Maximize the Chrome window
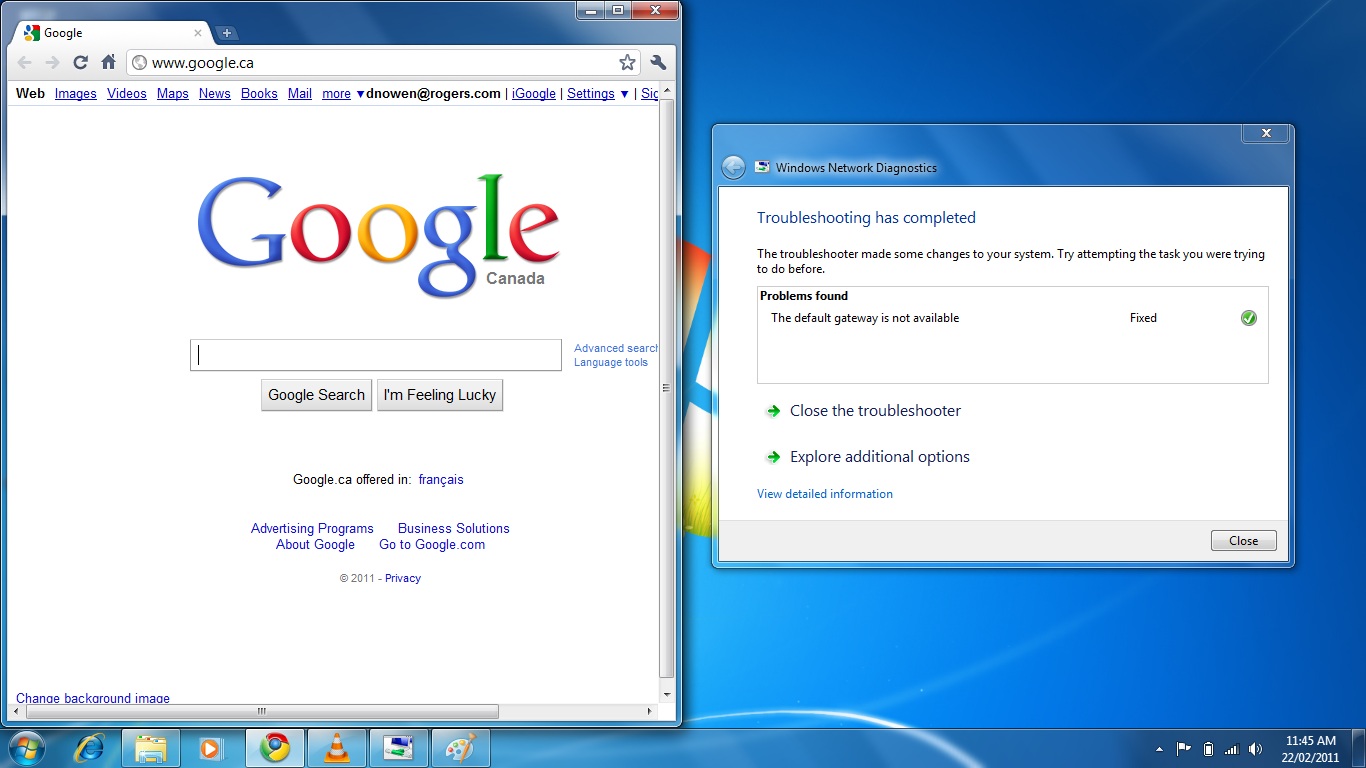The image size is (1366, 768). [x=618, y=10]
